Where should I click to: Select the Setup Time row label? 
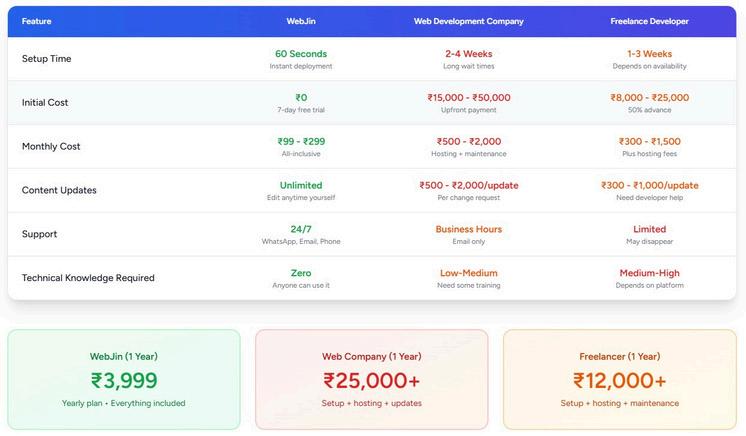[x=47, y=59]
